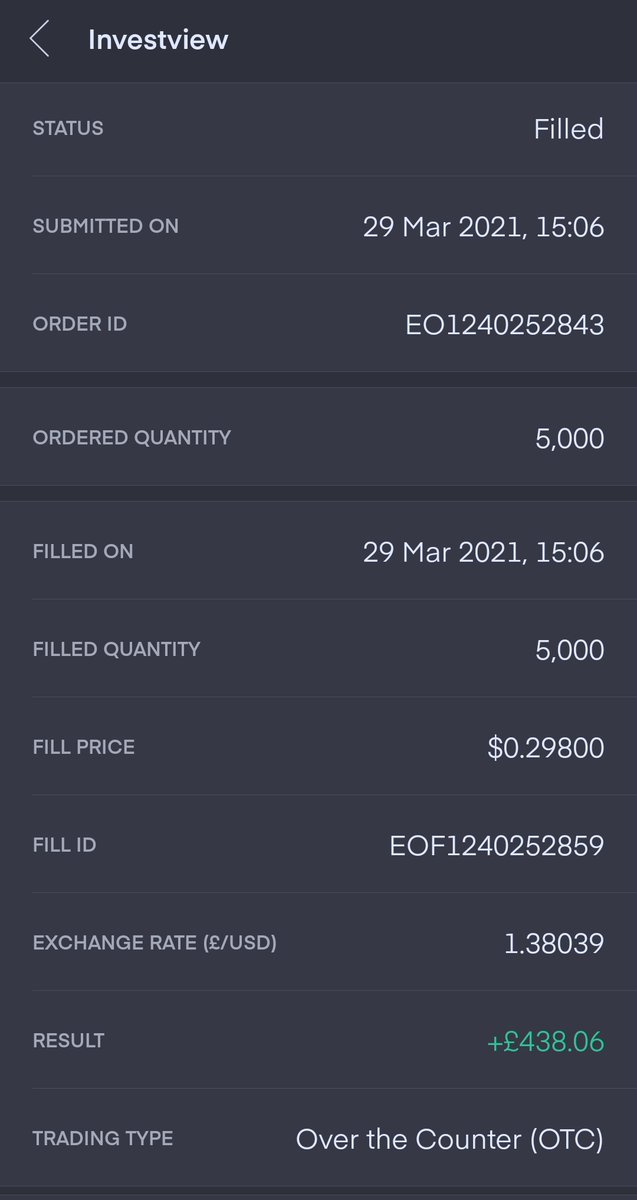637x1200 pixels.
Task: Tap the back arrow icon
Action: point(39,39)
